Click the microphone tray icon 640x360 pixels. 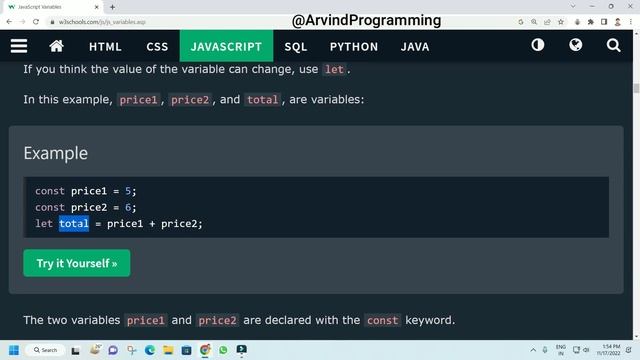(545, 350)
